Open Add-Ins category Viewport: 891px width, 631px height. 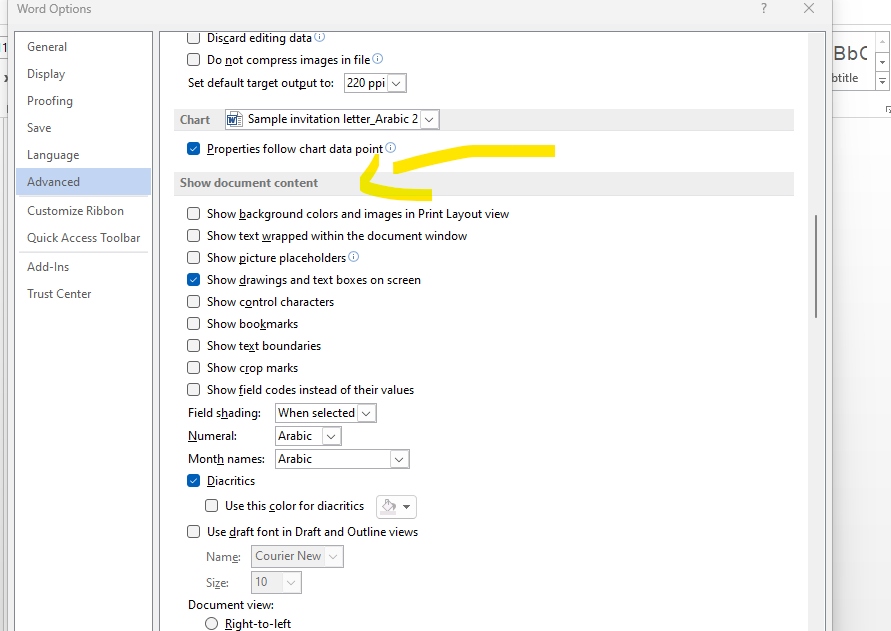[x=84, y=267]
